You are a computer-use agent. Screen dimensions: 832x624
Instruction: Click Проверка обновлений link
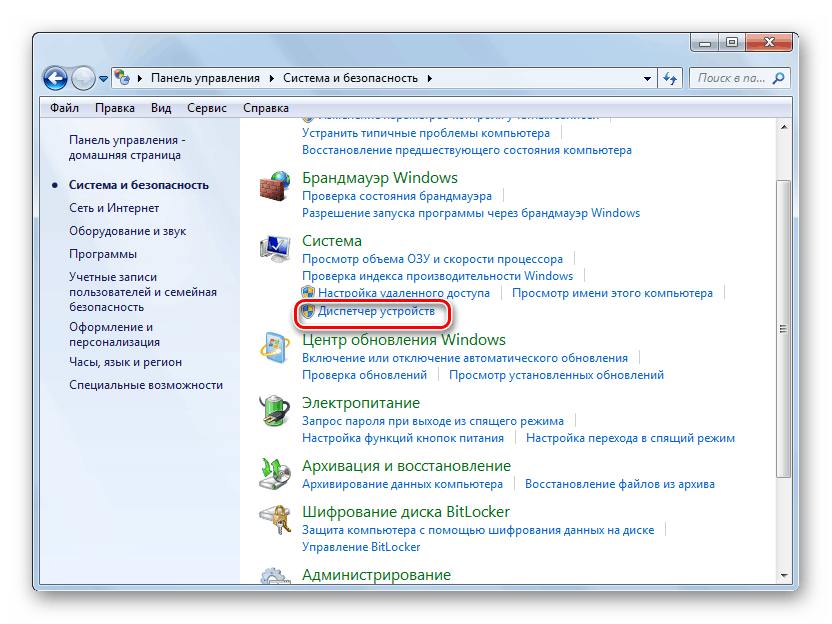click(365, 375)
